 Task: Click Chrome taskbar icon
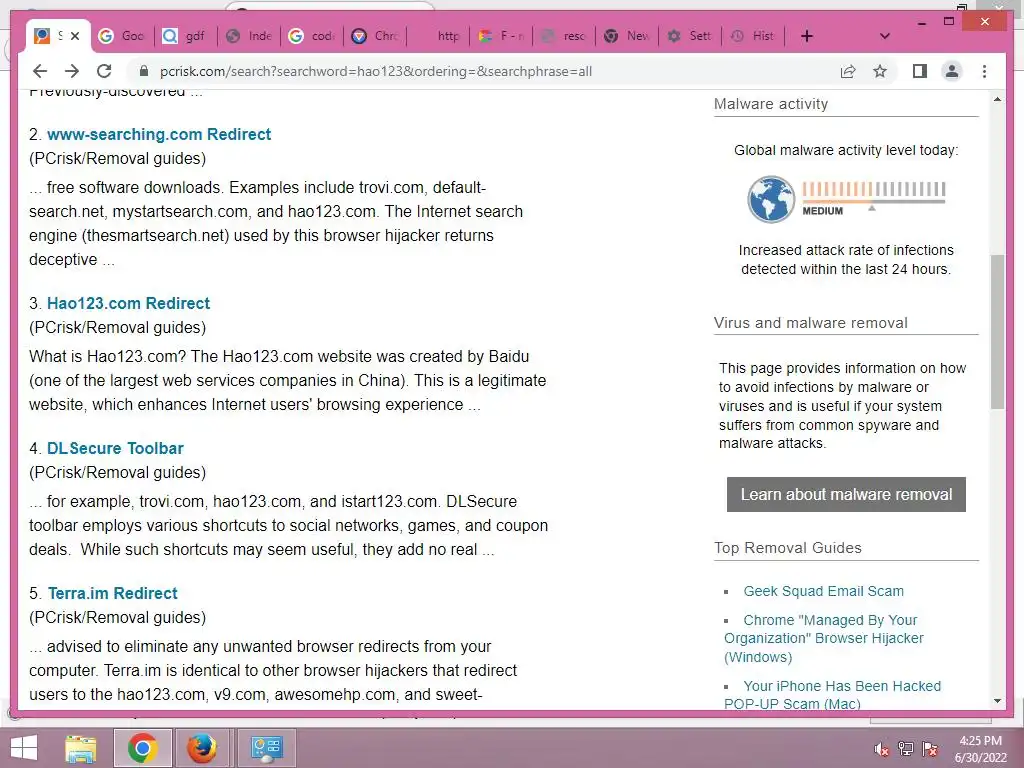click(142, 748)
